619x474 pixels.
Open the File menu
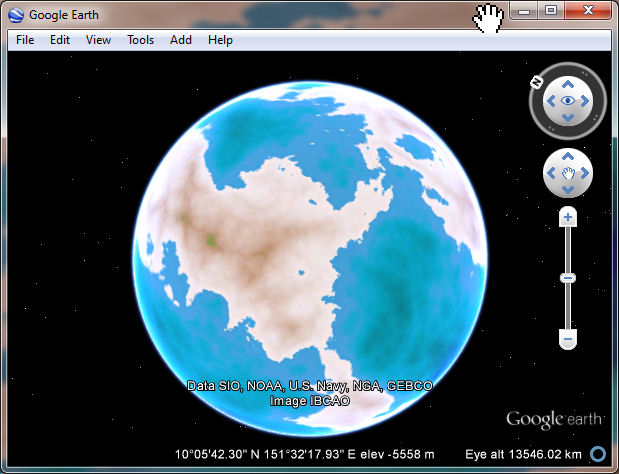pyautogui.click(x=25, y=40)
